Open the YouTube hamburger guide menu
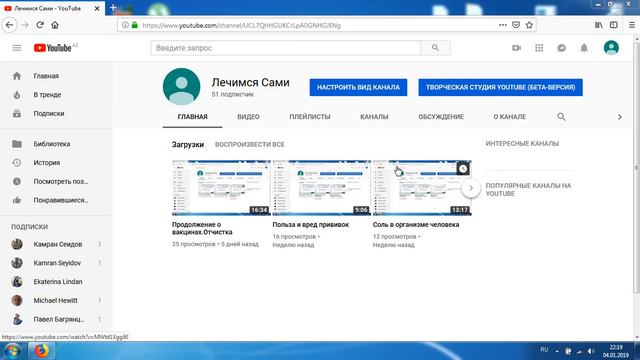The image size is (640, 360). click(x=17, y=48)
